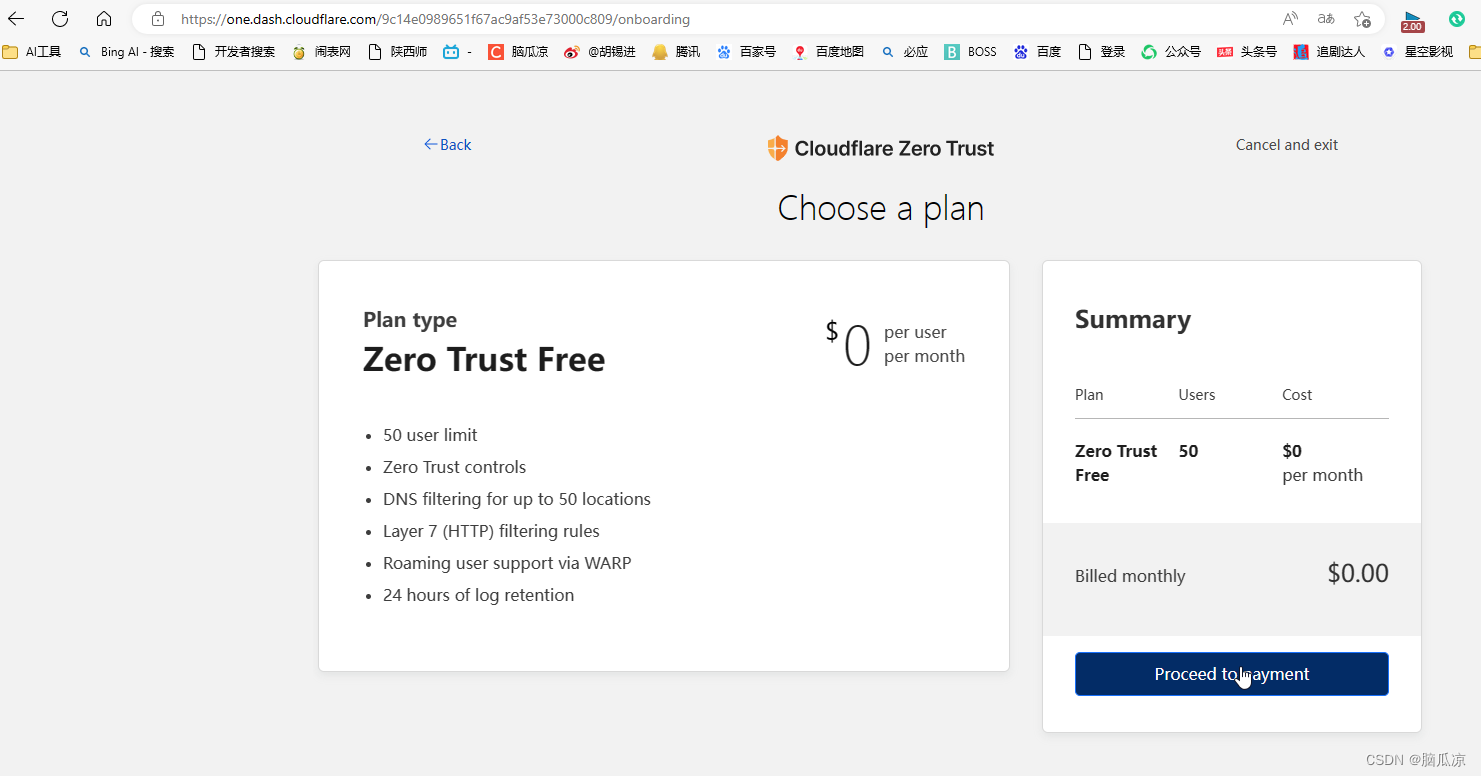Click the Back link on onboarding page
Viewport: 1481px width, 776px height.
pyautogui.click(x=447, y=145)
